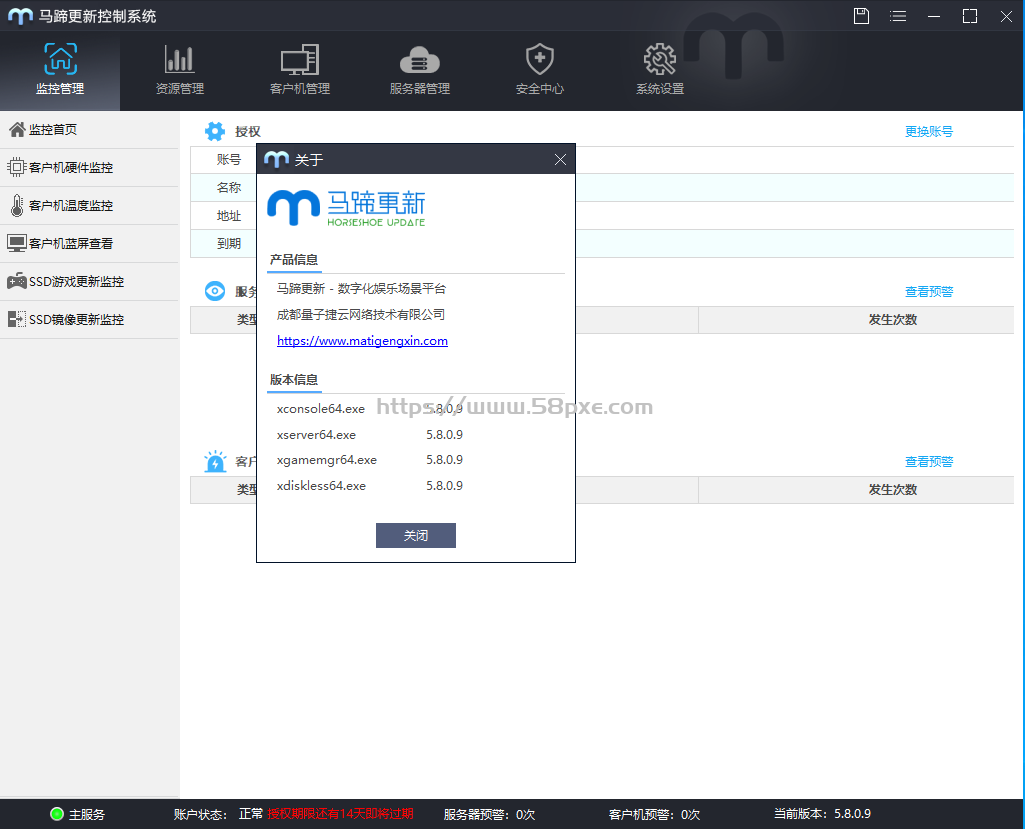Click the gear icon beside 授权
The width and height of the screenshot is (1025, 829).
coord(214,131)
